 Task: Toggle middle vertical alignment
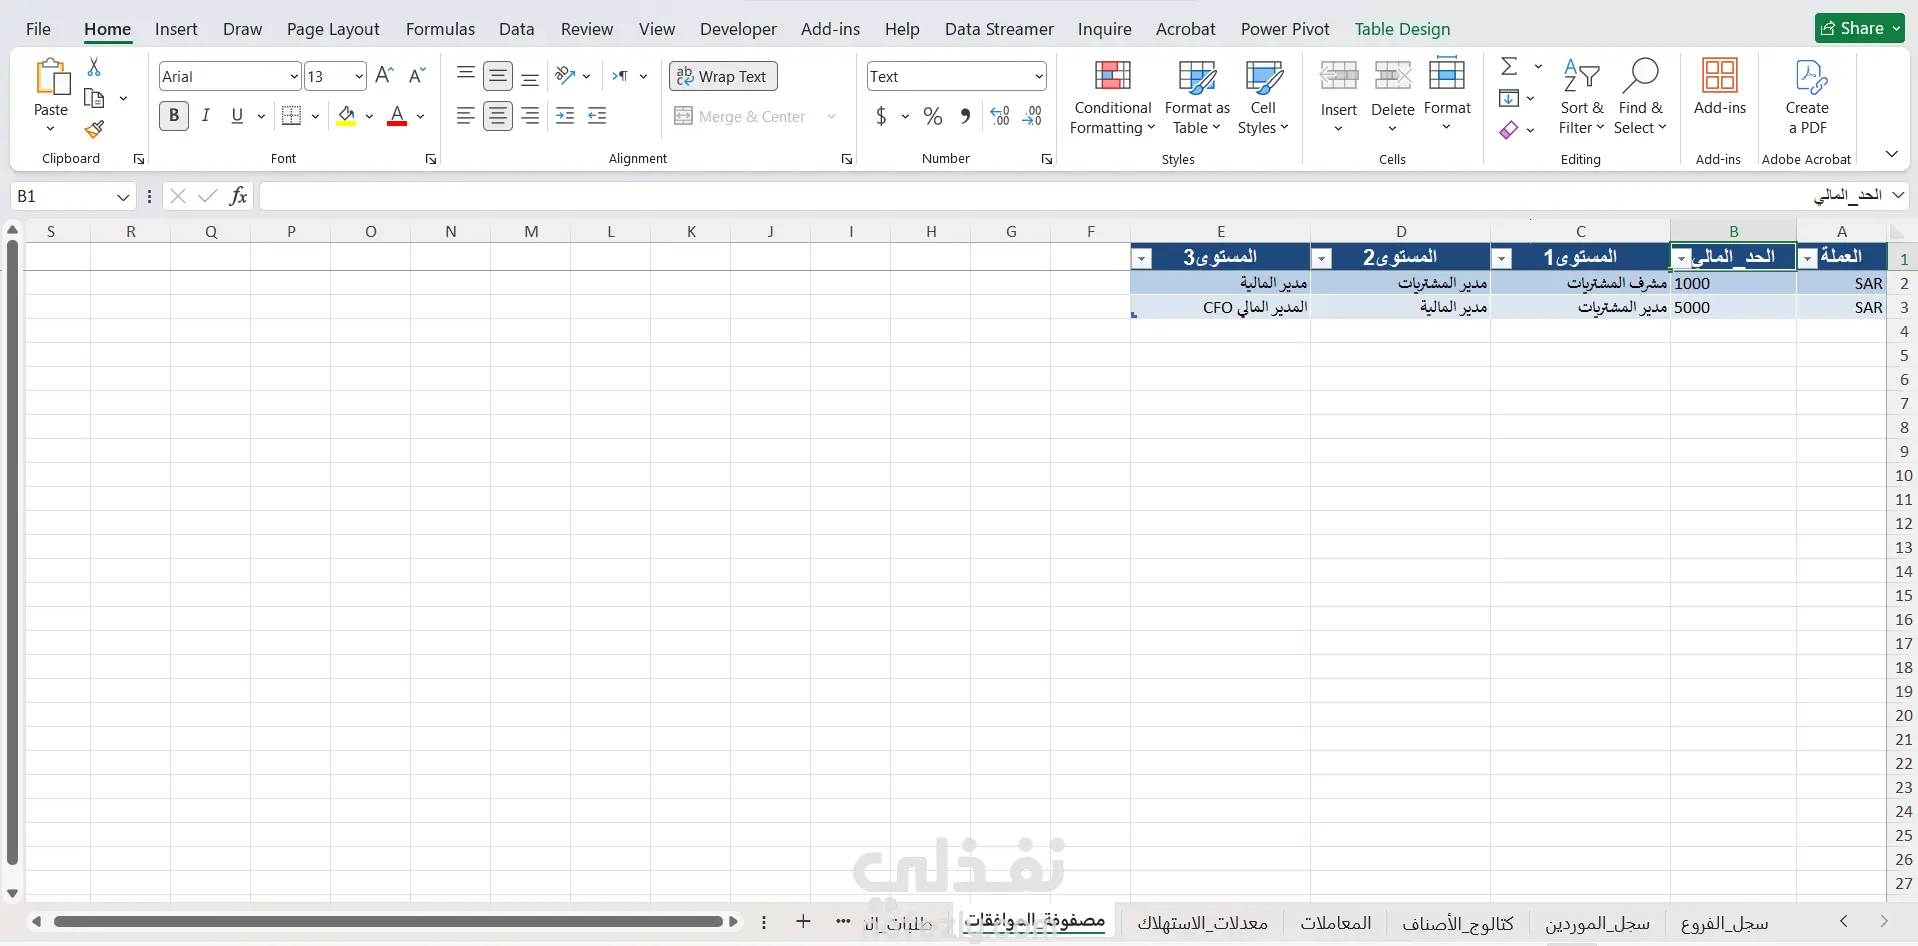[498, 76]
